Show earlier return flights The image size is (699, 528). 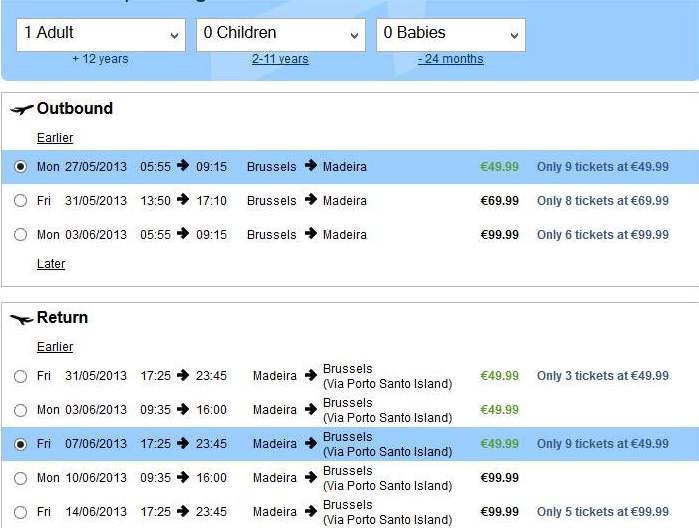[x=55, y=347]
